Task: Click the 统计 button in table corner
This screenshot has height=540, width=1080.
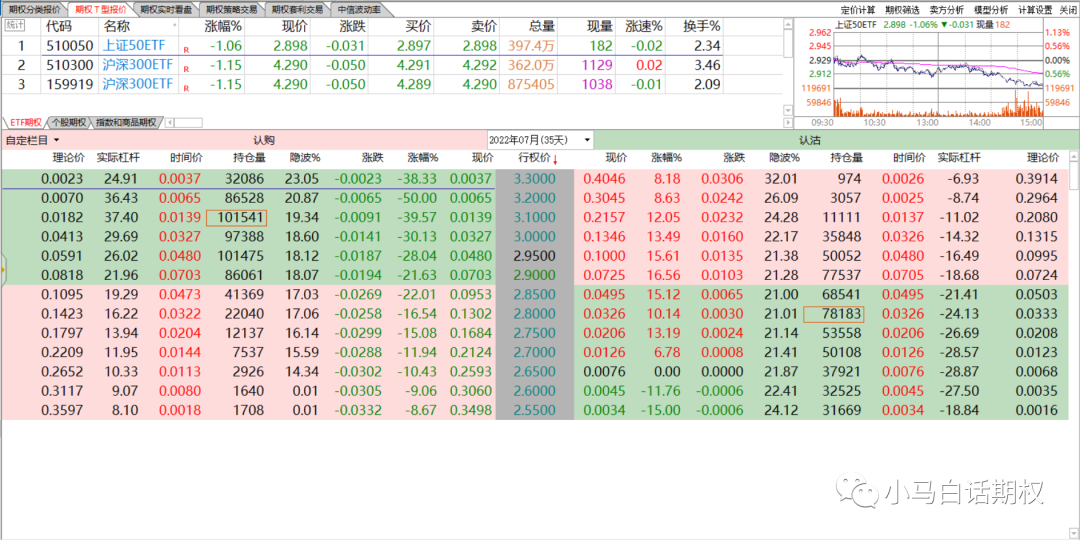Action: pos(14,25)
